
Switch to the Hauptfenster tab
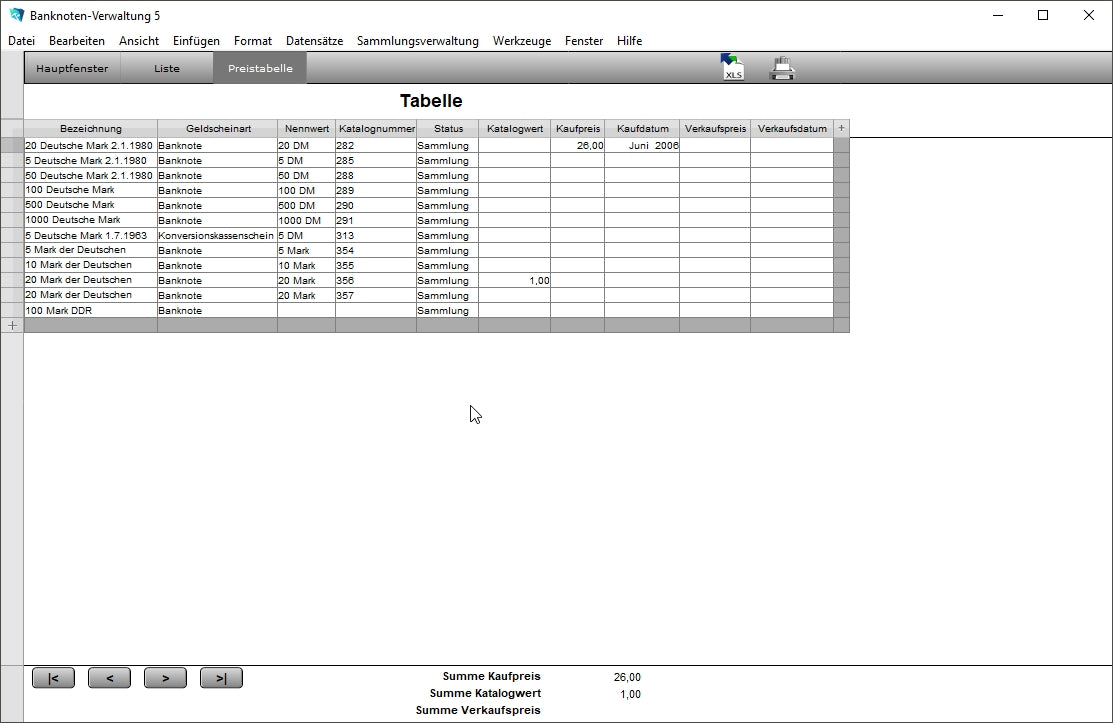tap(72, 69)
